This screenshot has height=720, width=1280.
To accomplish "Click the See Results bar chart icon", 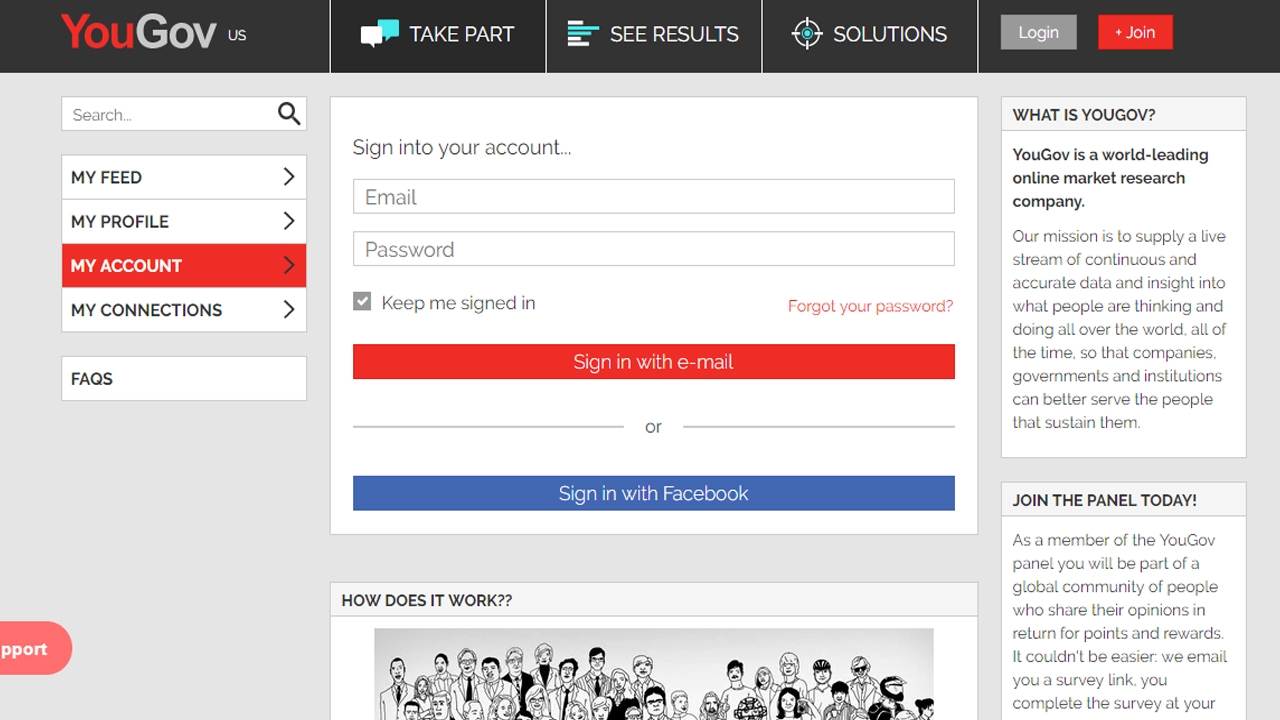I will 583,34.
